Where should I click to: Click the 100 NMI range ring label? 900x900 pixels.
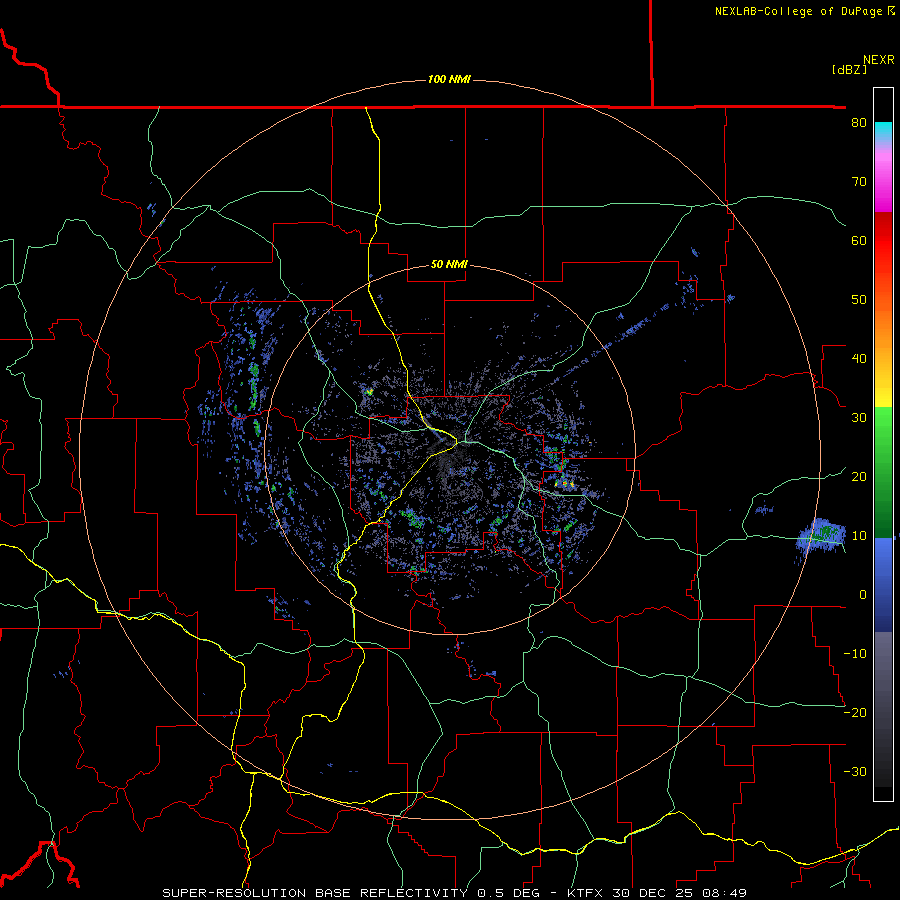click(x=449, y=79)
